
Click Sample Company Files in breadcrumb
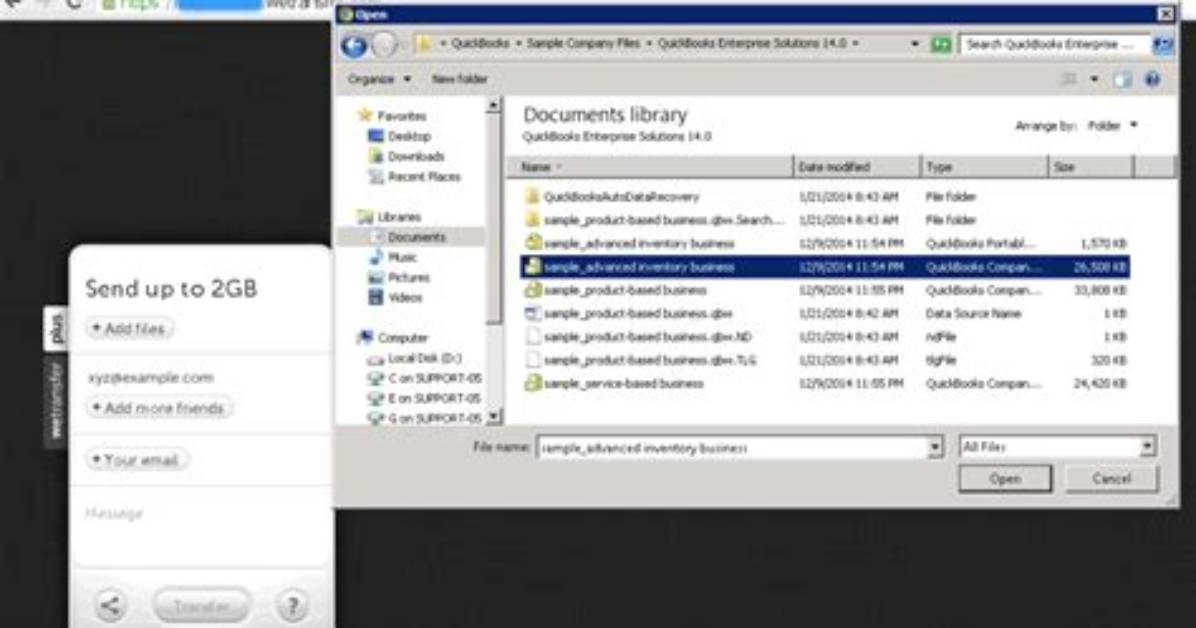click(x=584, y=43)
